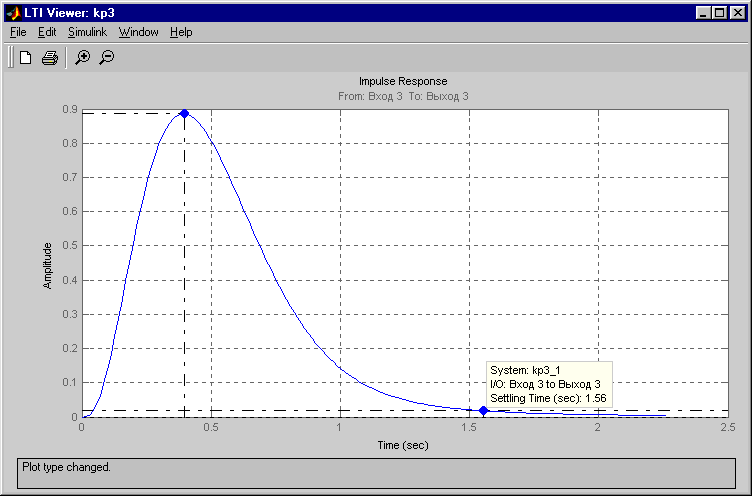Click the Amplitude axis label

(x=47, y=266)
